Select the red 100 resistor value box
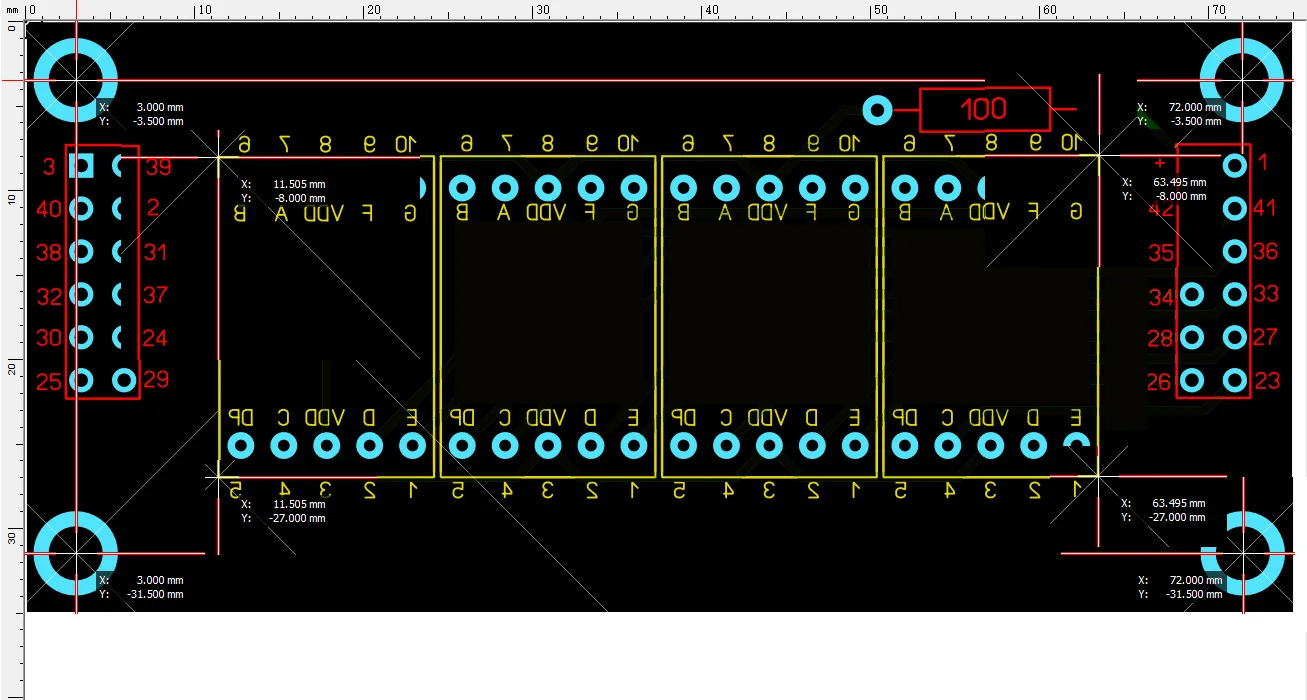 click(985, 109)
